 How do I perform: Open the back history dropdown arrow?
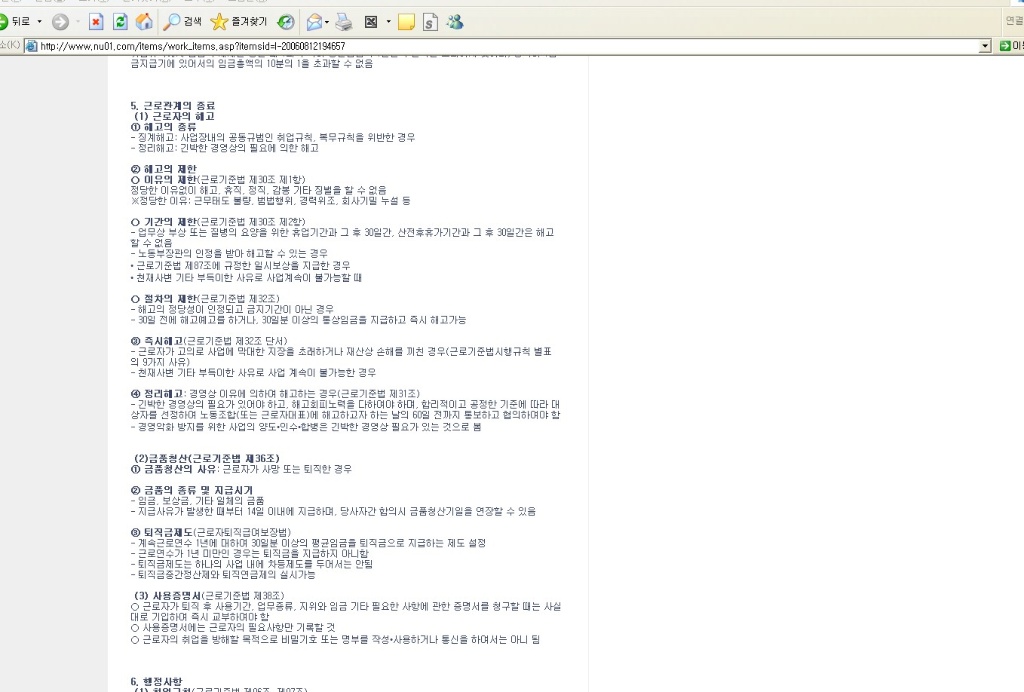39,22
